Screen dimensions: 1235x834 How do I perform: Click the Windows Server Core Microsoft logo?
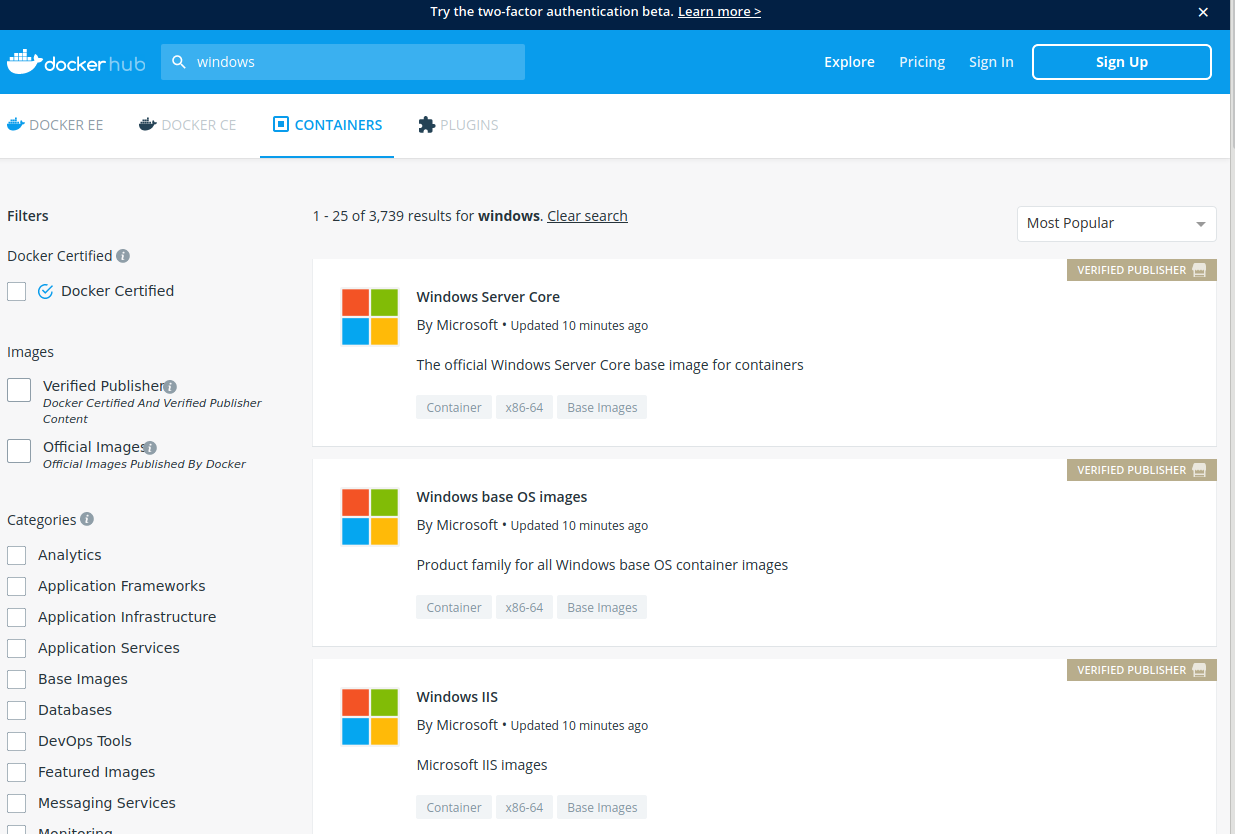(x=370, y=317)
